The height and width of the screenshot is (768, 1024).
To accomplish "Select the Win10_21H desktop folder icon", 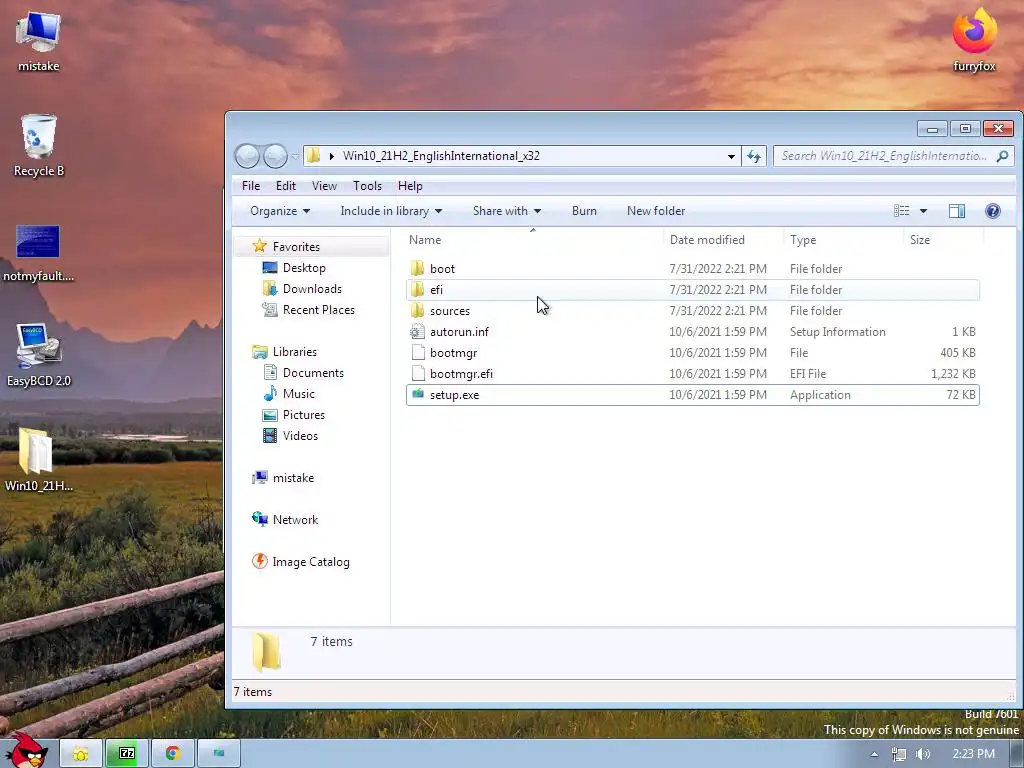I will coord(38,459).
